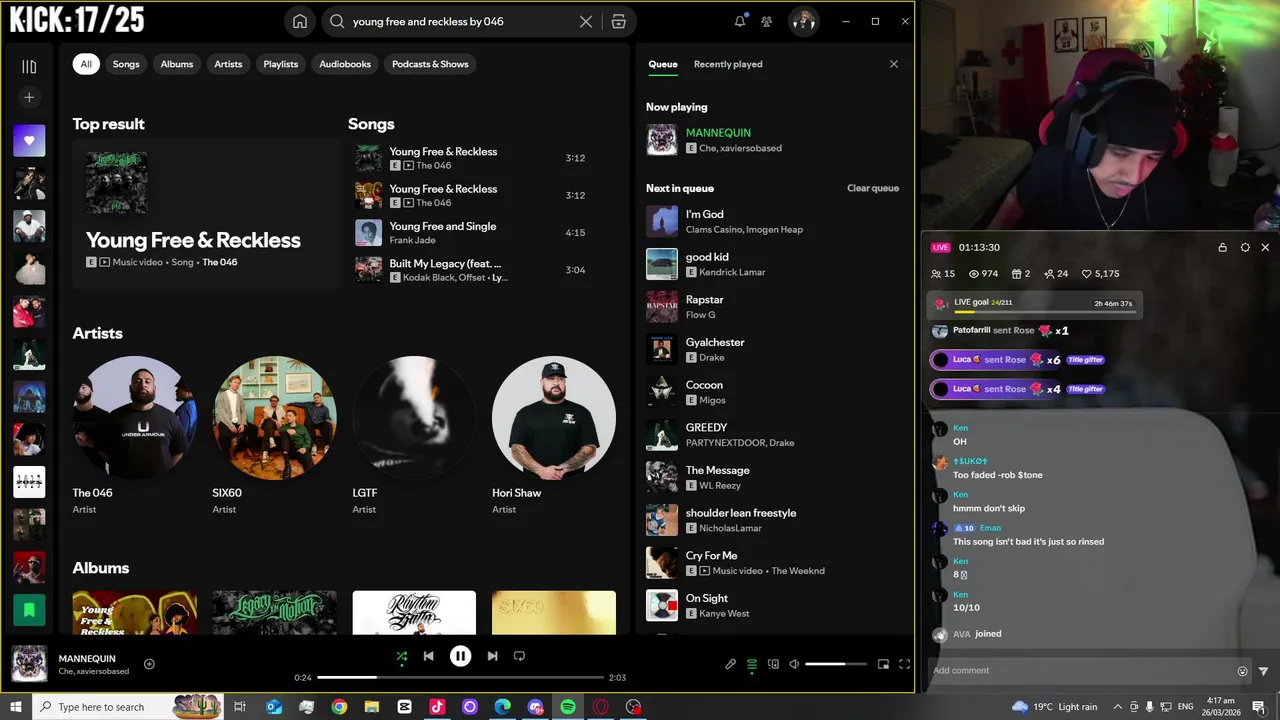Skip to next track

click(x=492, y=656)
